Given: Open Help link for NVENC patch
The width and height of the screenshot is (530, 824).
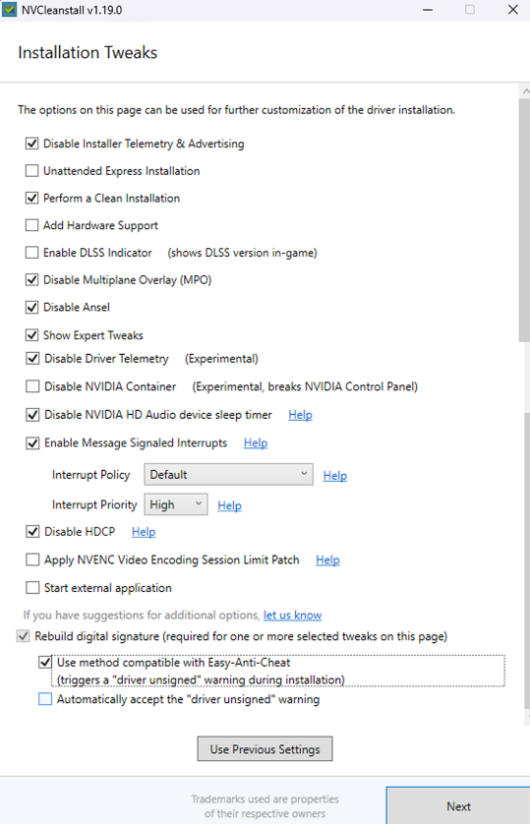Looking at the screenshot, I should coord(328,560).
